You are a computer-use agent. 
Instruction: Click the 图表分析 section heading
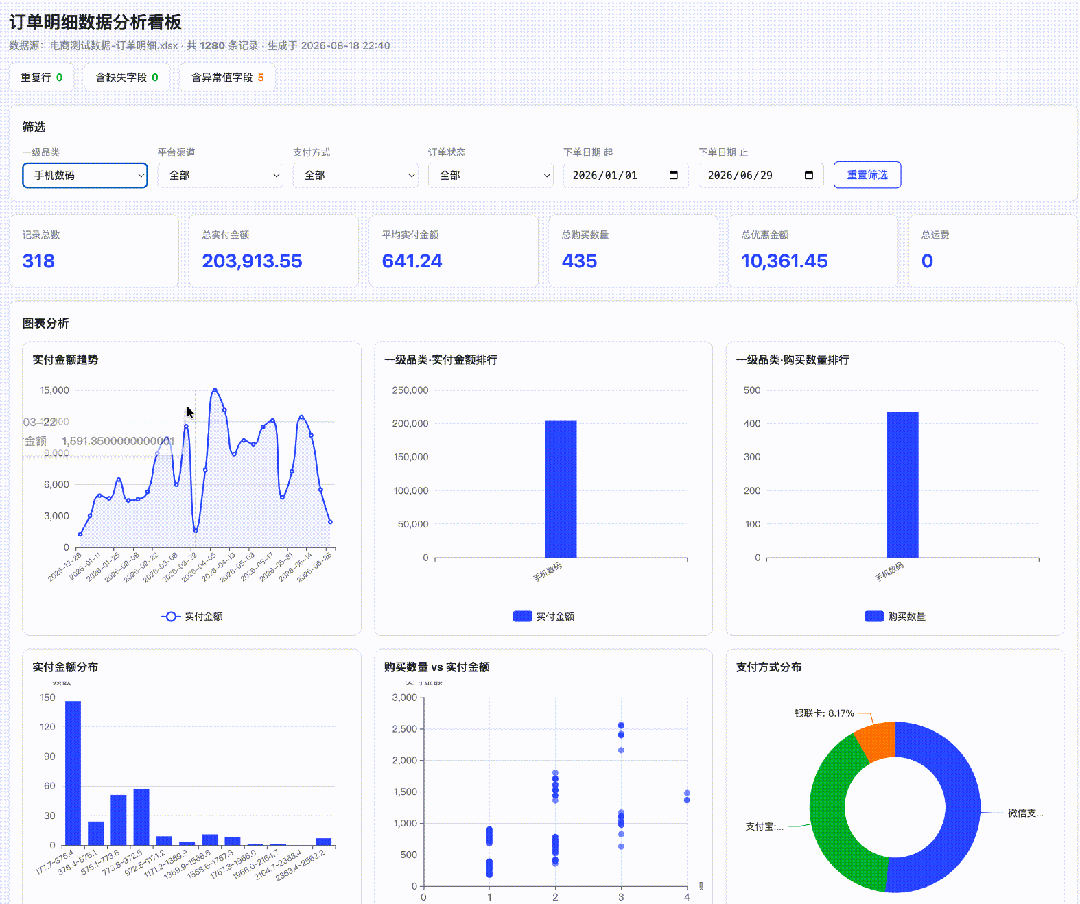coord(45,323)
